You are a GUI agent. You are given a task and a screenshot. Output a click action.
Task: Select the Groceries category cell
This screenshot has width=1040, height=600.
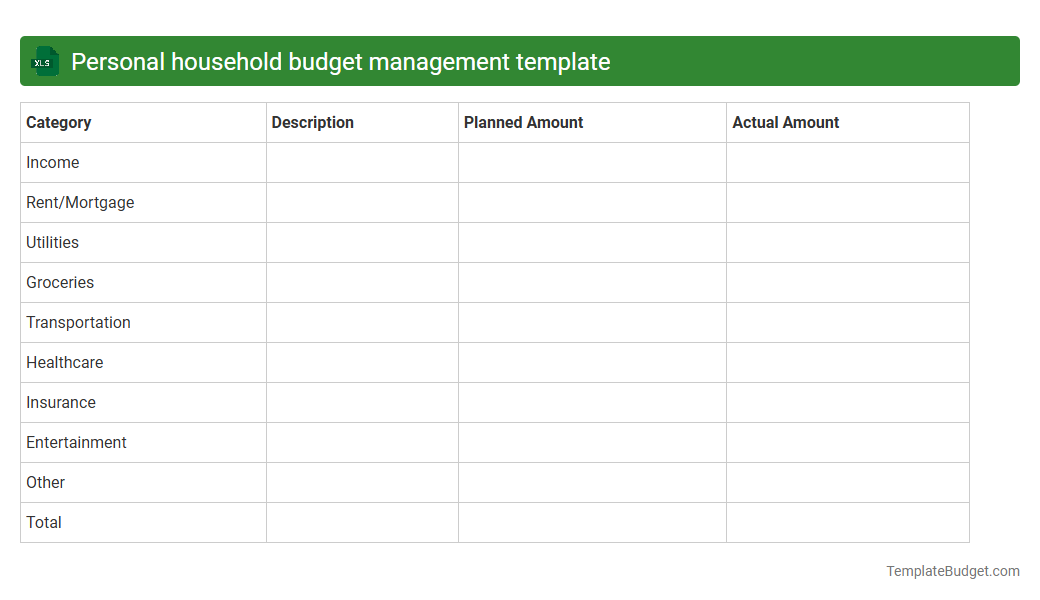[x=60, y=282]
